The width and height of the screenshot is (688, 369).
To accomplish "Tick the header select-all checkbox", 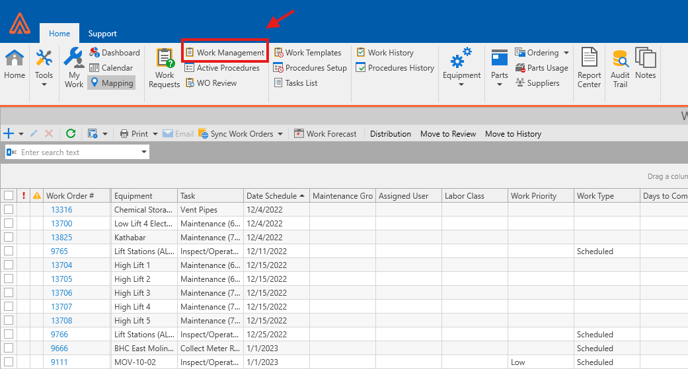I will 8,196.
